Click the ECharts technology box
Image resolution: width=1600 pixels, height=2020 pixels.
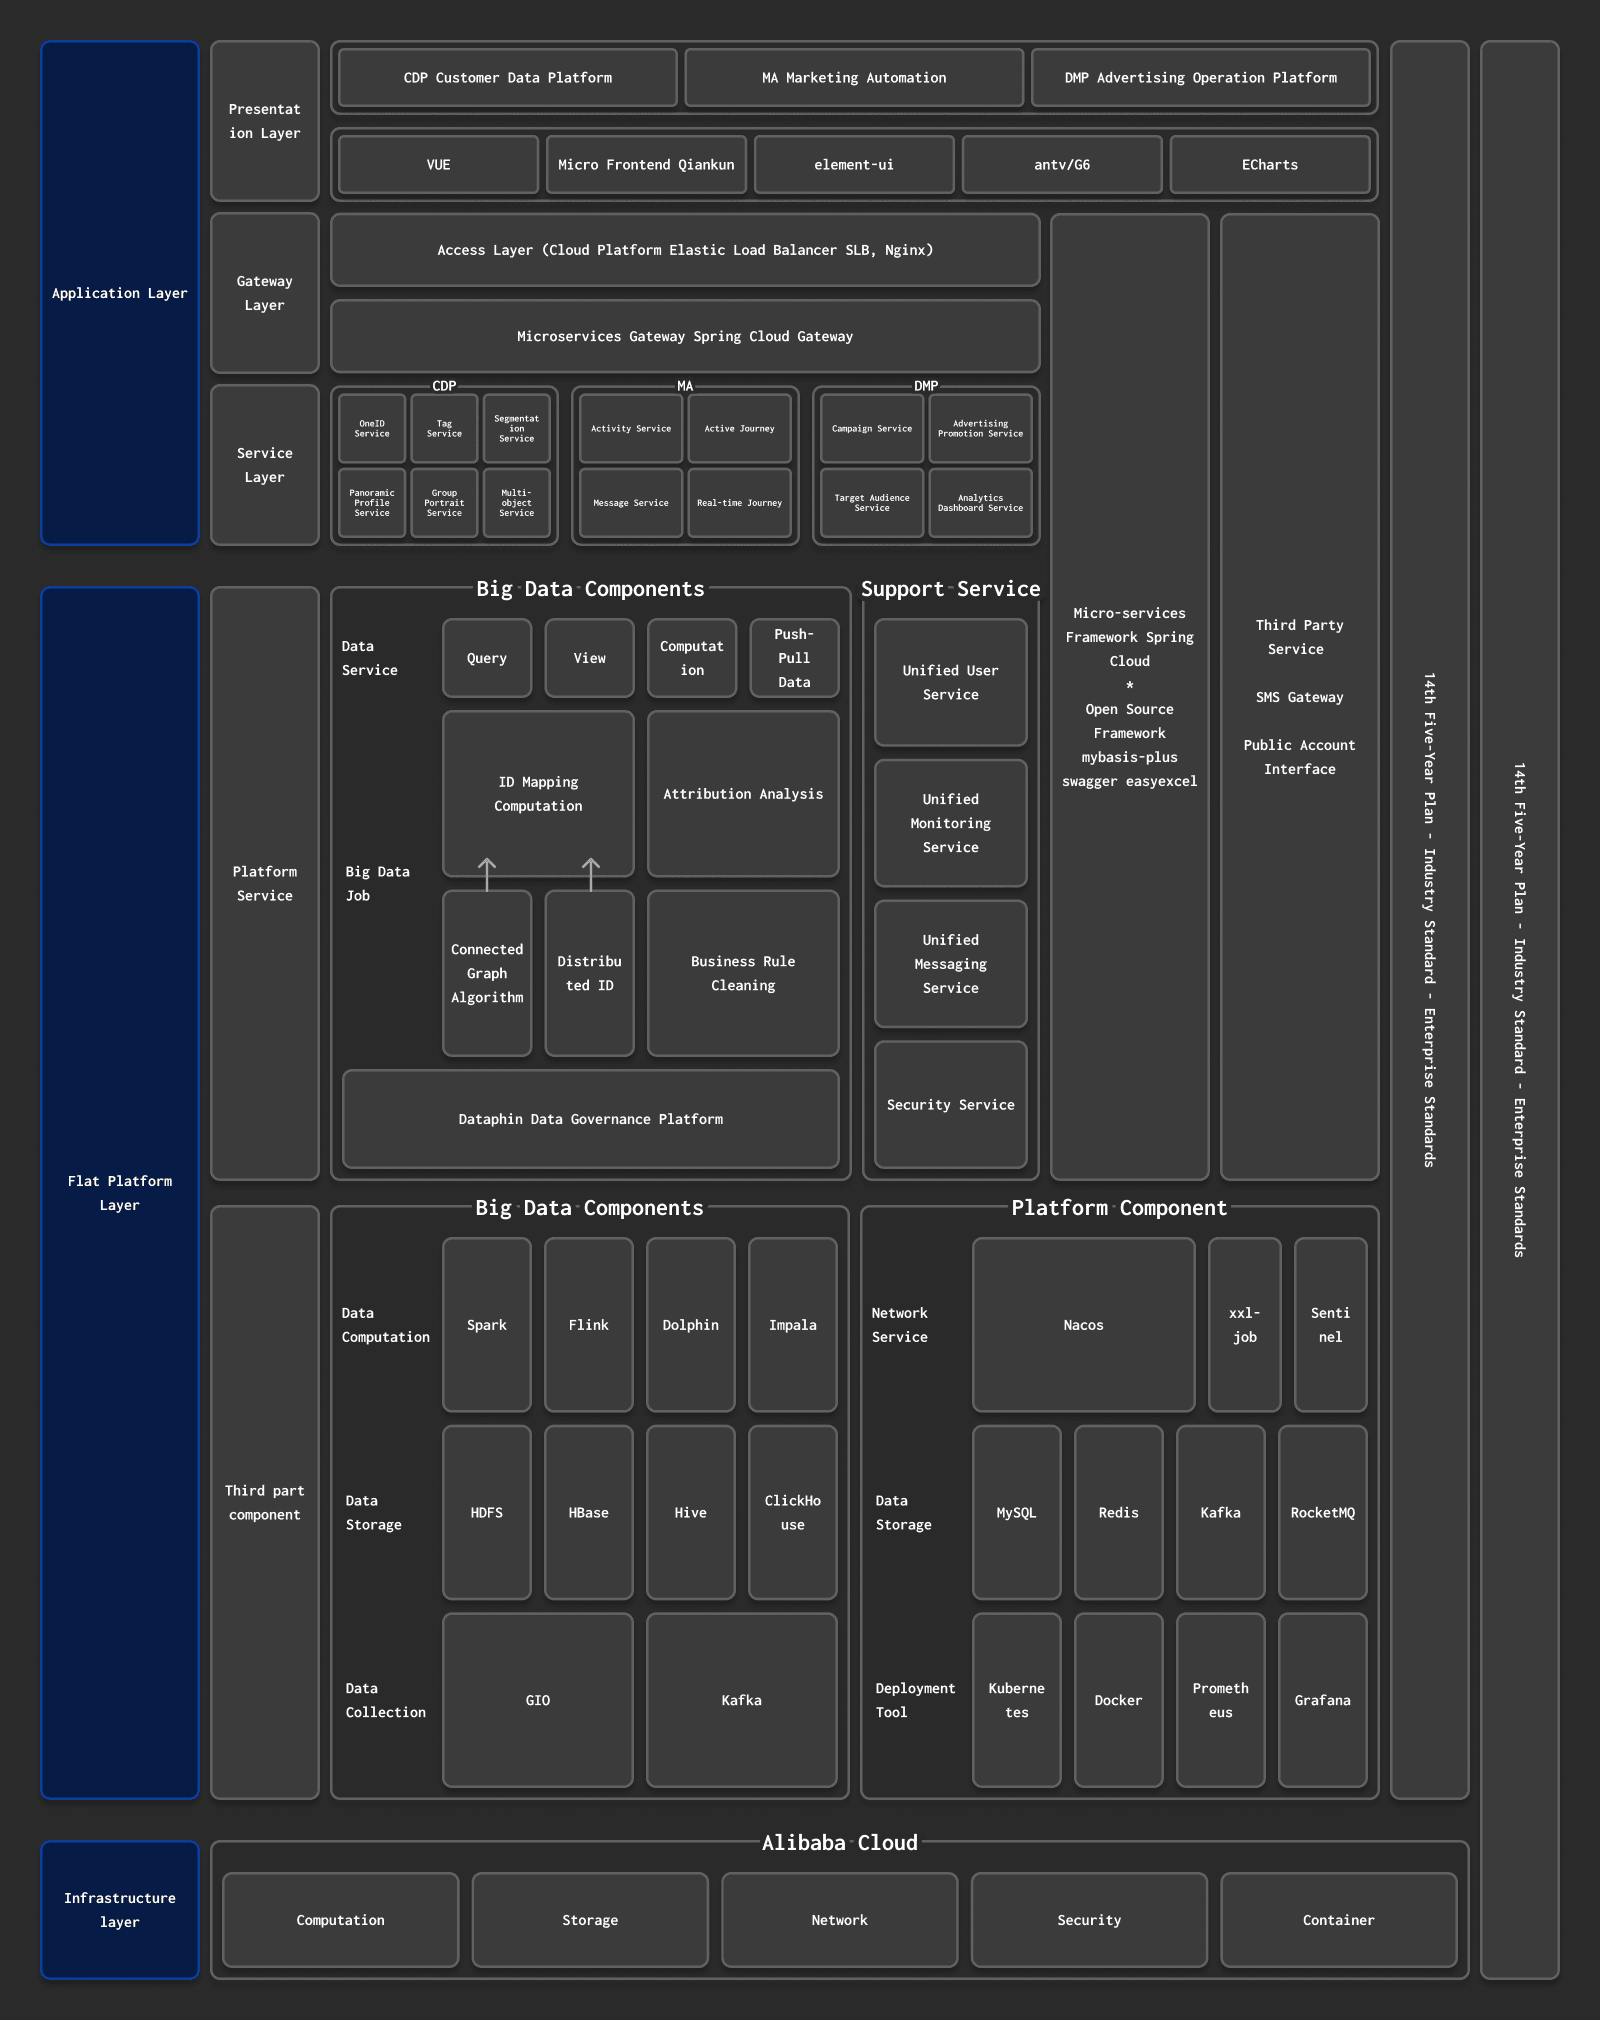[x=1269, y=165]
